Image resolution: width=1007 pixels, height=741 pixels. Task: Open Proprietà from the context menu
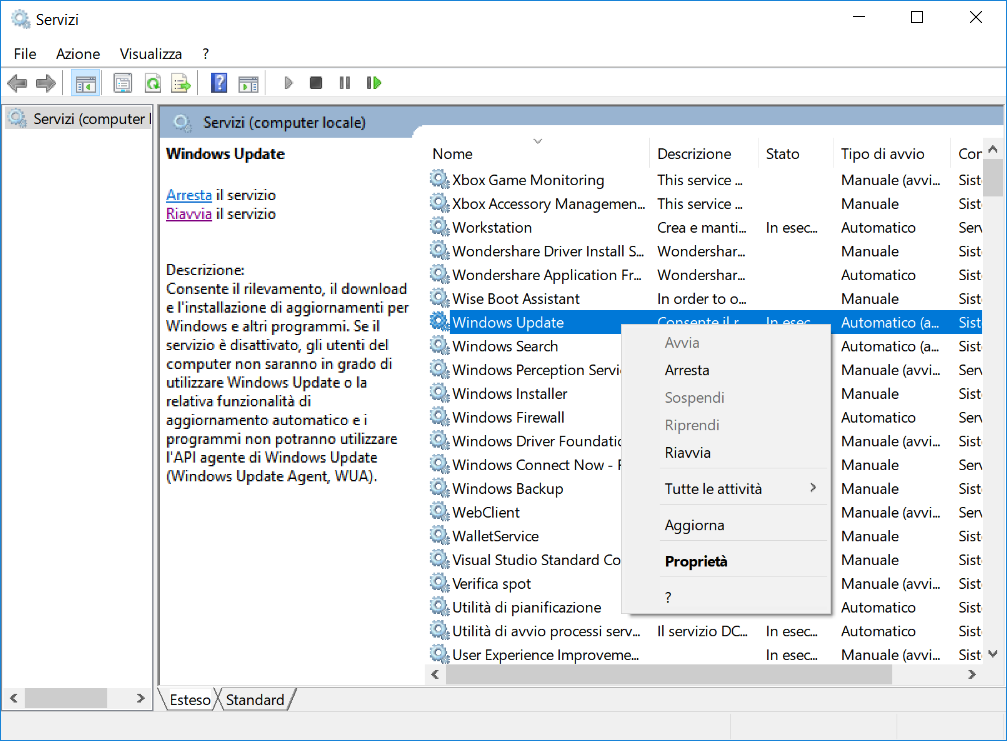click(x=726, y=561)
